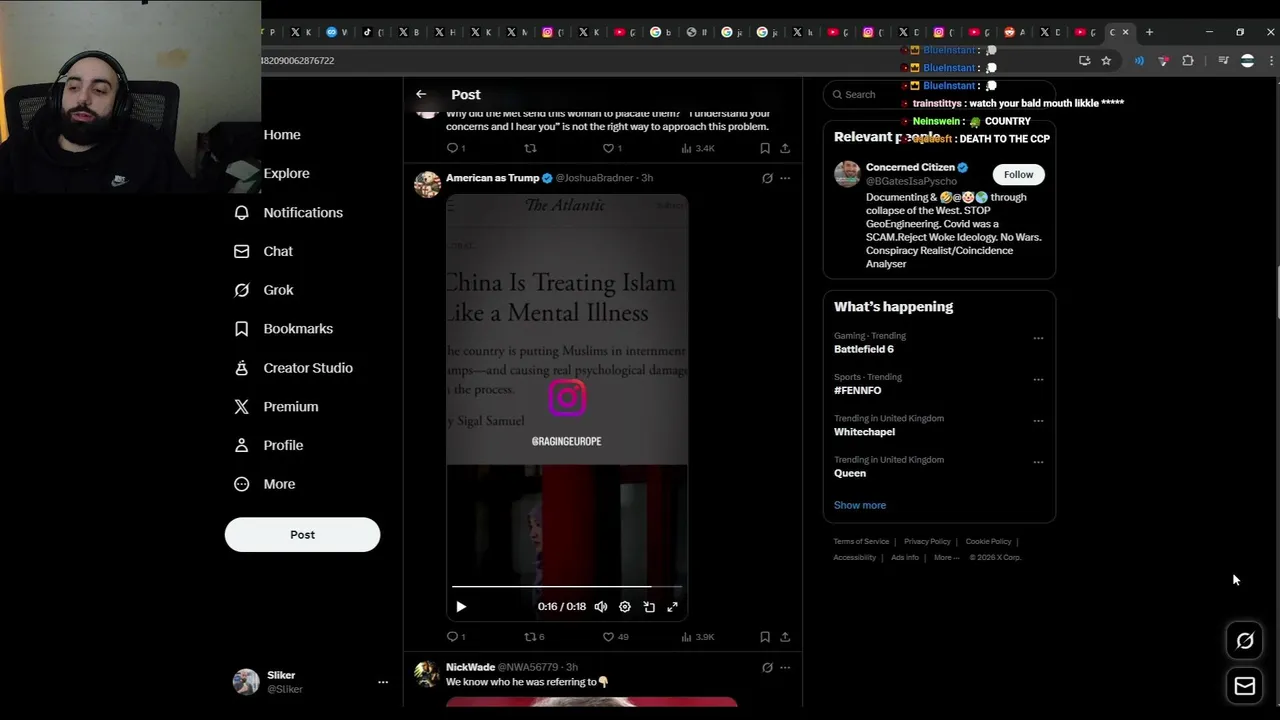The height and width of the screenshot is (720, 1280).
Task: Bookmark this page with the star icon
Action: point(1106,61)
